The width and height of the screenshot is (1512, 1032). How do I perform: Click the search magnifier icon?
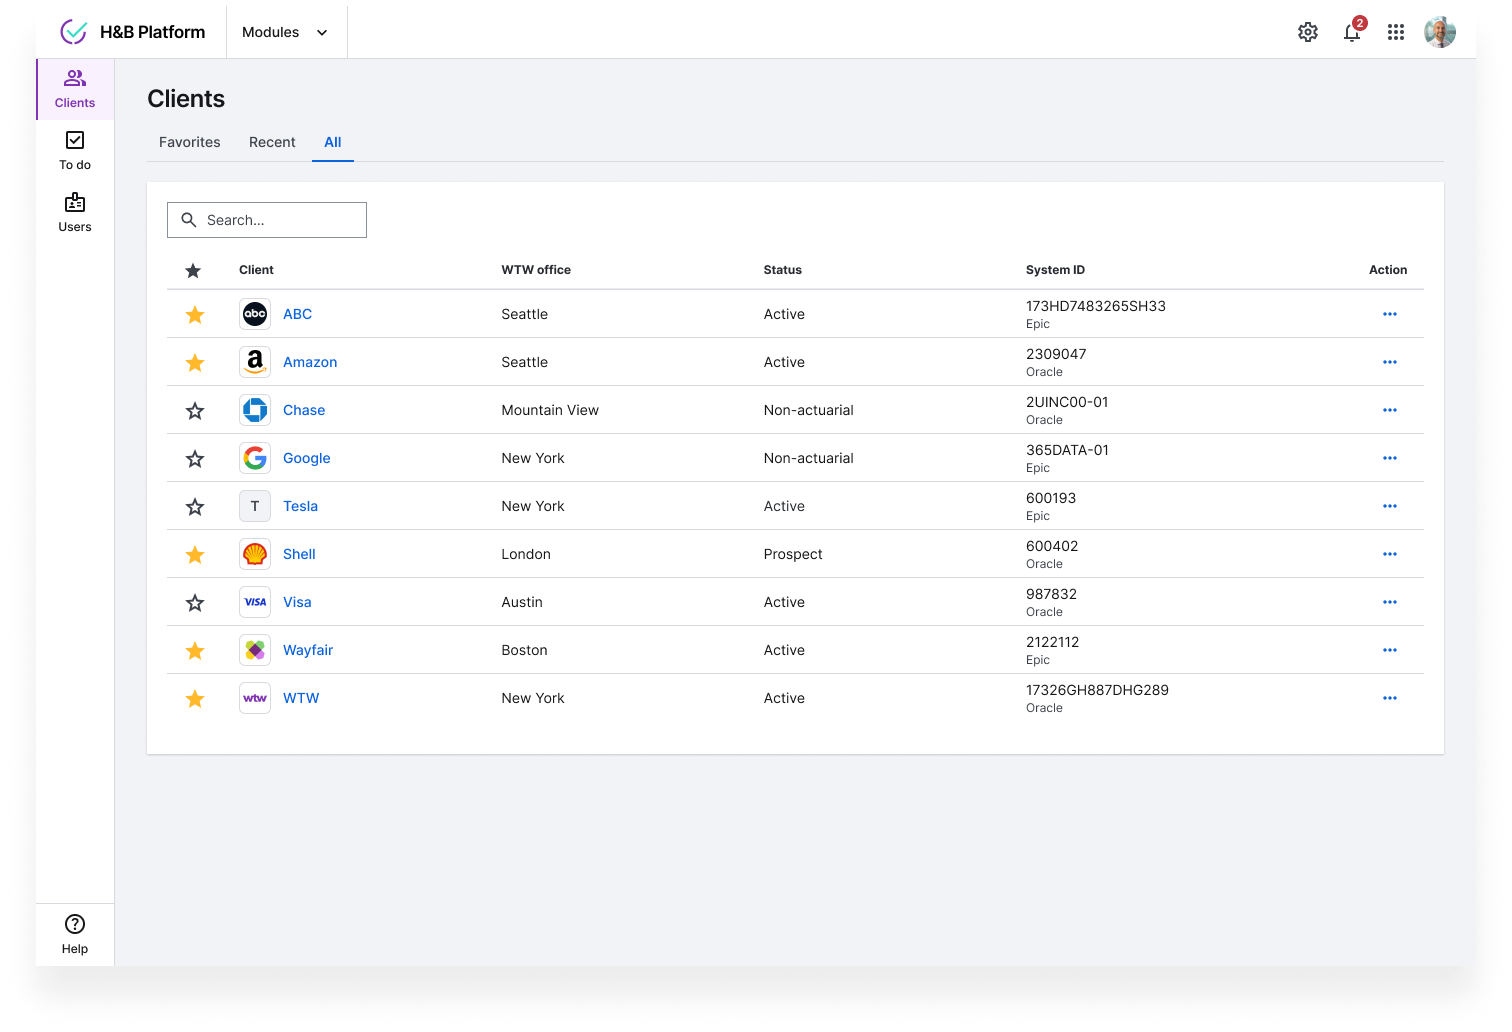[188, 220]
